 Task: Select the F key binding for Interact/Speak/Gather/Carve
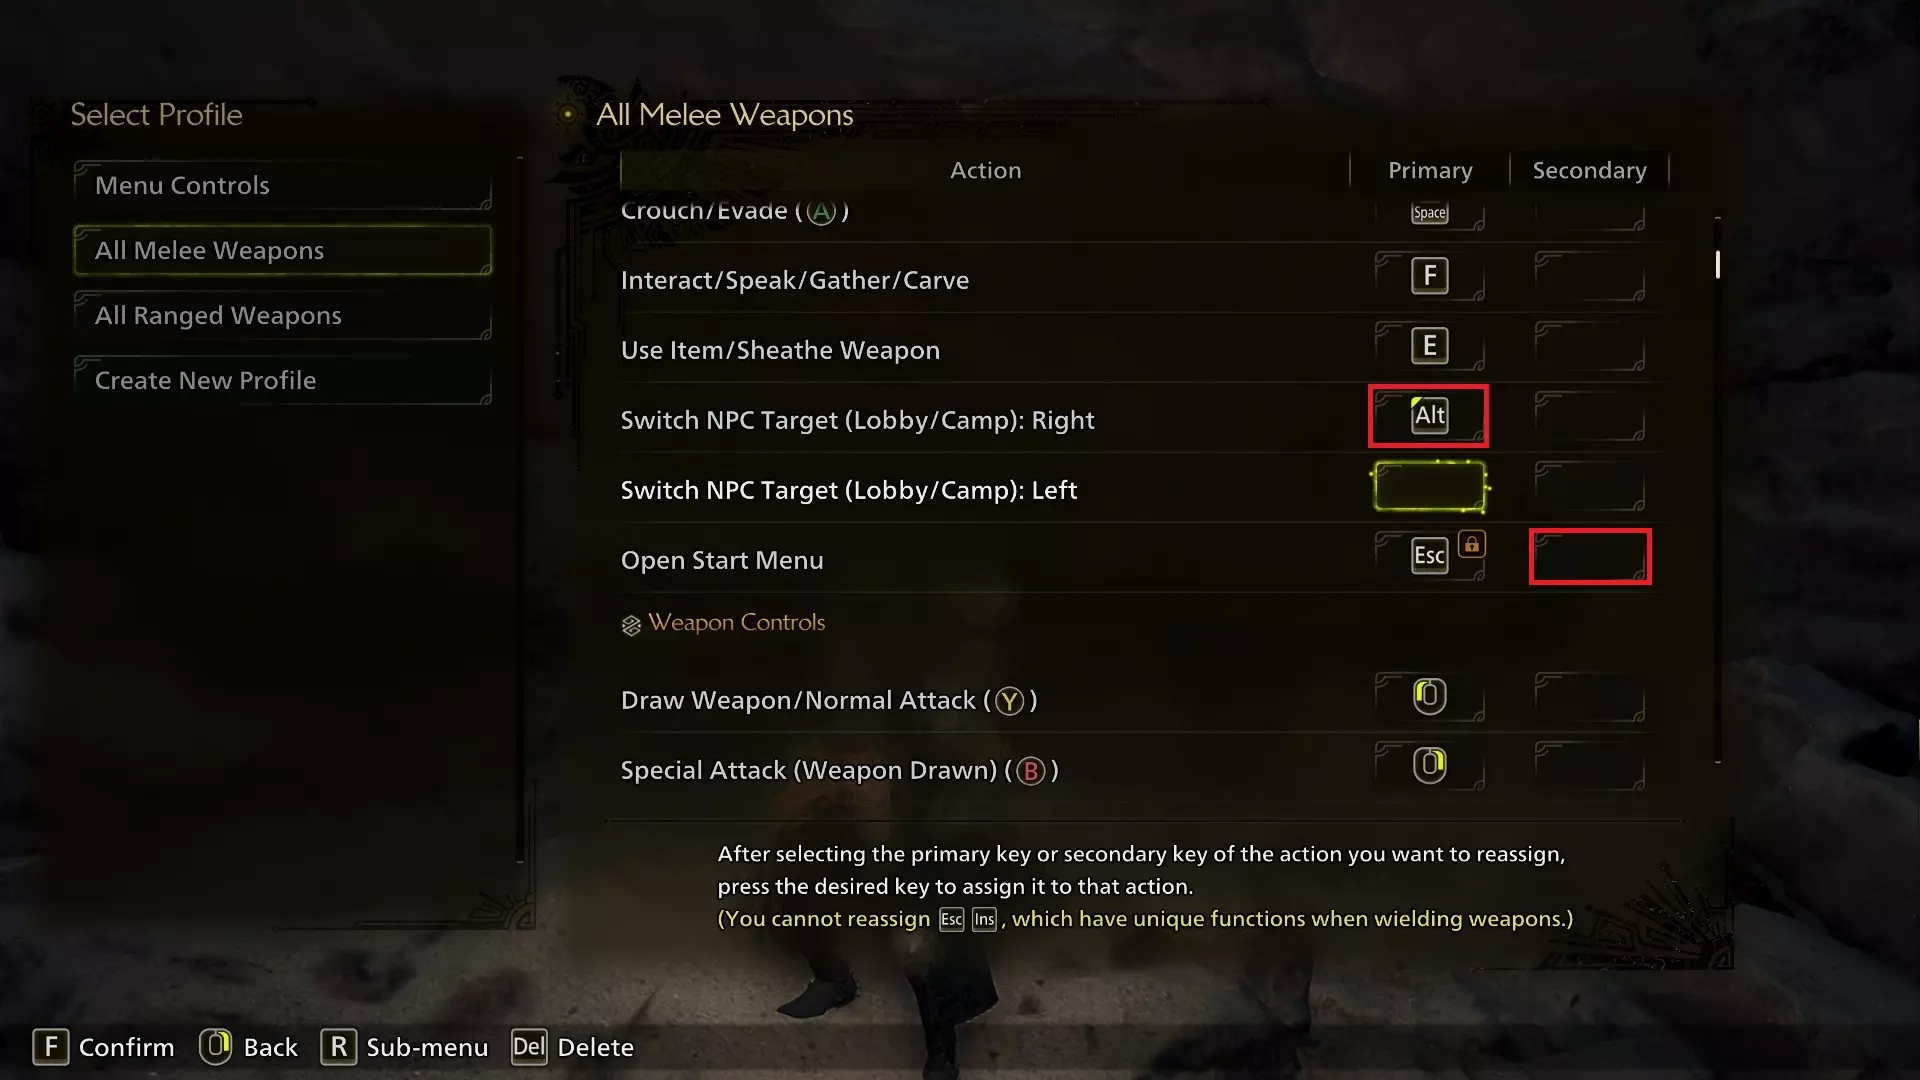tap(1429, 276)
